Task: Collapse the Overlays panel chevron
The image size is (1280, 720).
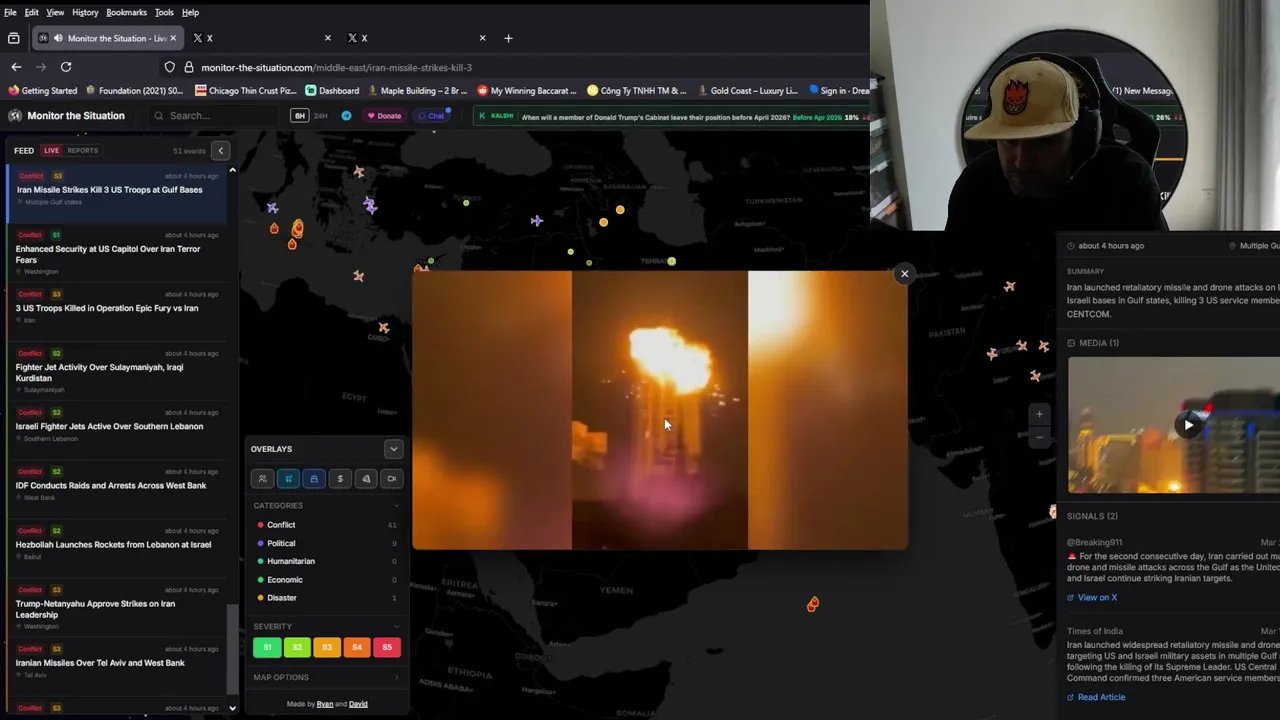Action: coord(393,449)
